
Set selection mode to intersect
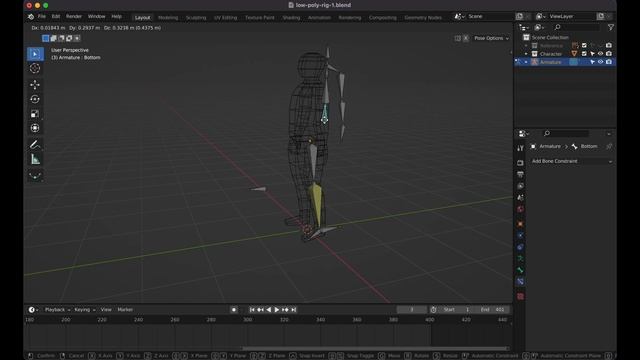tap(77, 38)
